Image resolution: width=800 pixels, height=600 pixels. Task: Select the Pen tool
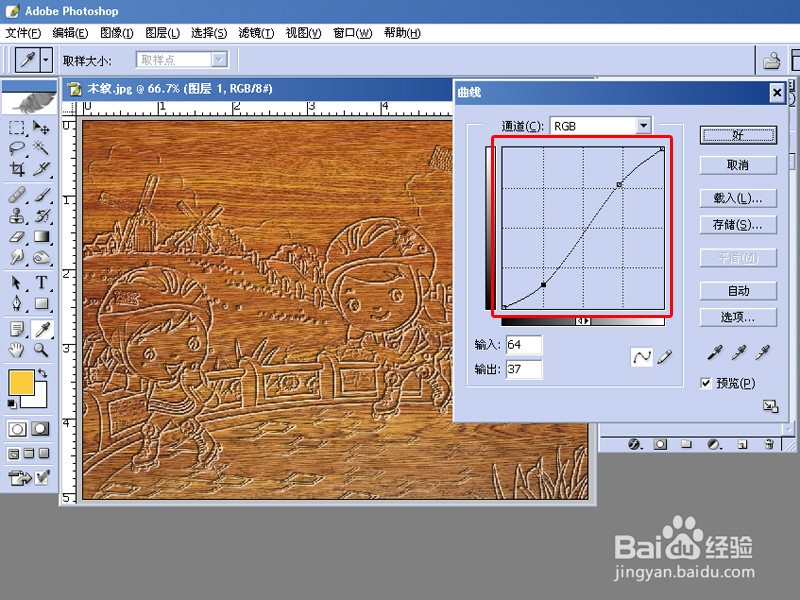click(17, 303)
